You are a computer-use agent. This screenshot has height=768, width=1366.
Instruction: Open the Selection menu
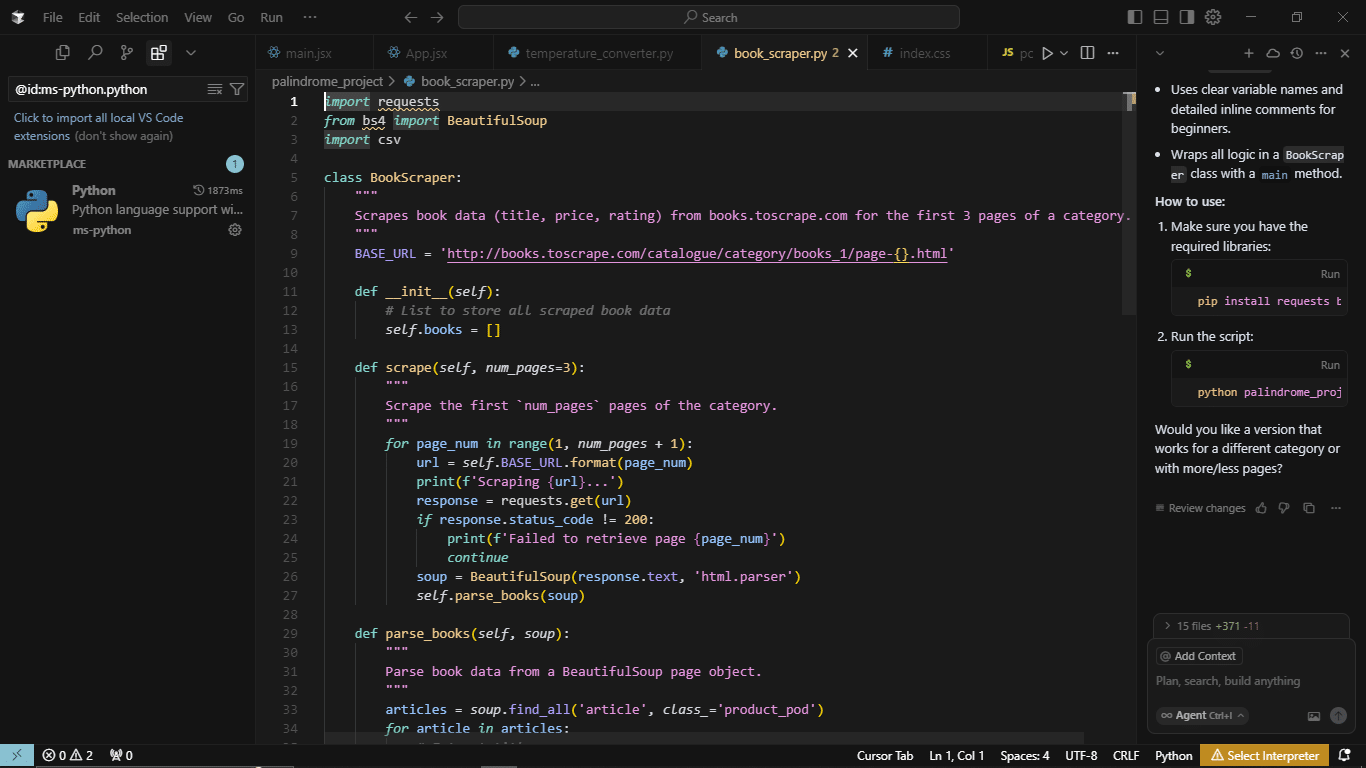(142, 17)
